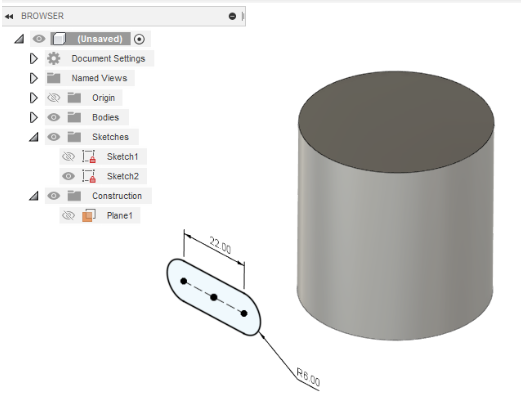Click the Sketch1 sketch icon
521x394 pixels.
pyautogui.click(x=89, y=156)
